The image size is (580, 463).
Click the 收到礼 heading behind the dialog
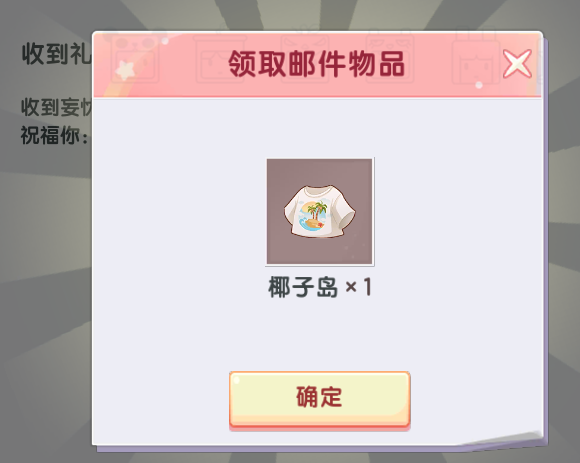57,54
